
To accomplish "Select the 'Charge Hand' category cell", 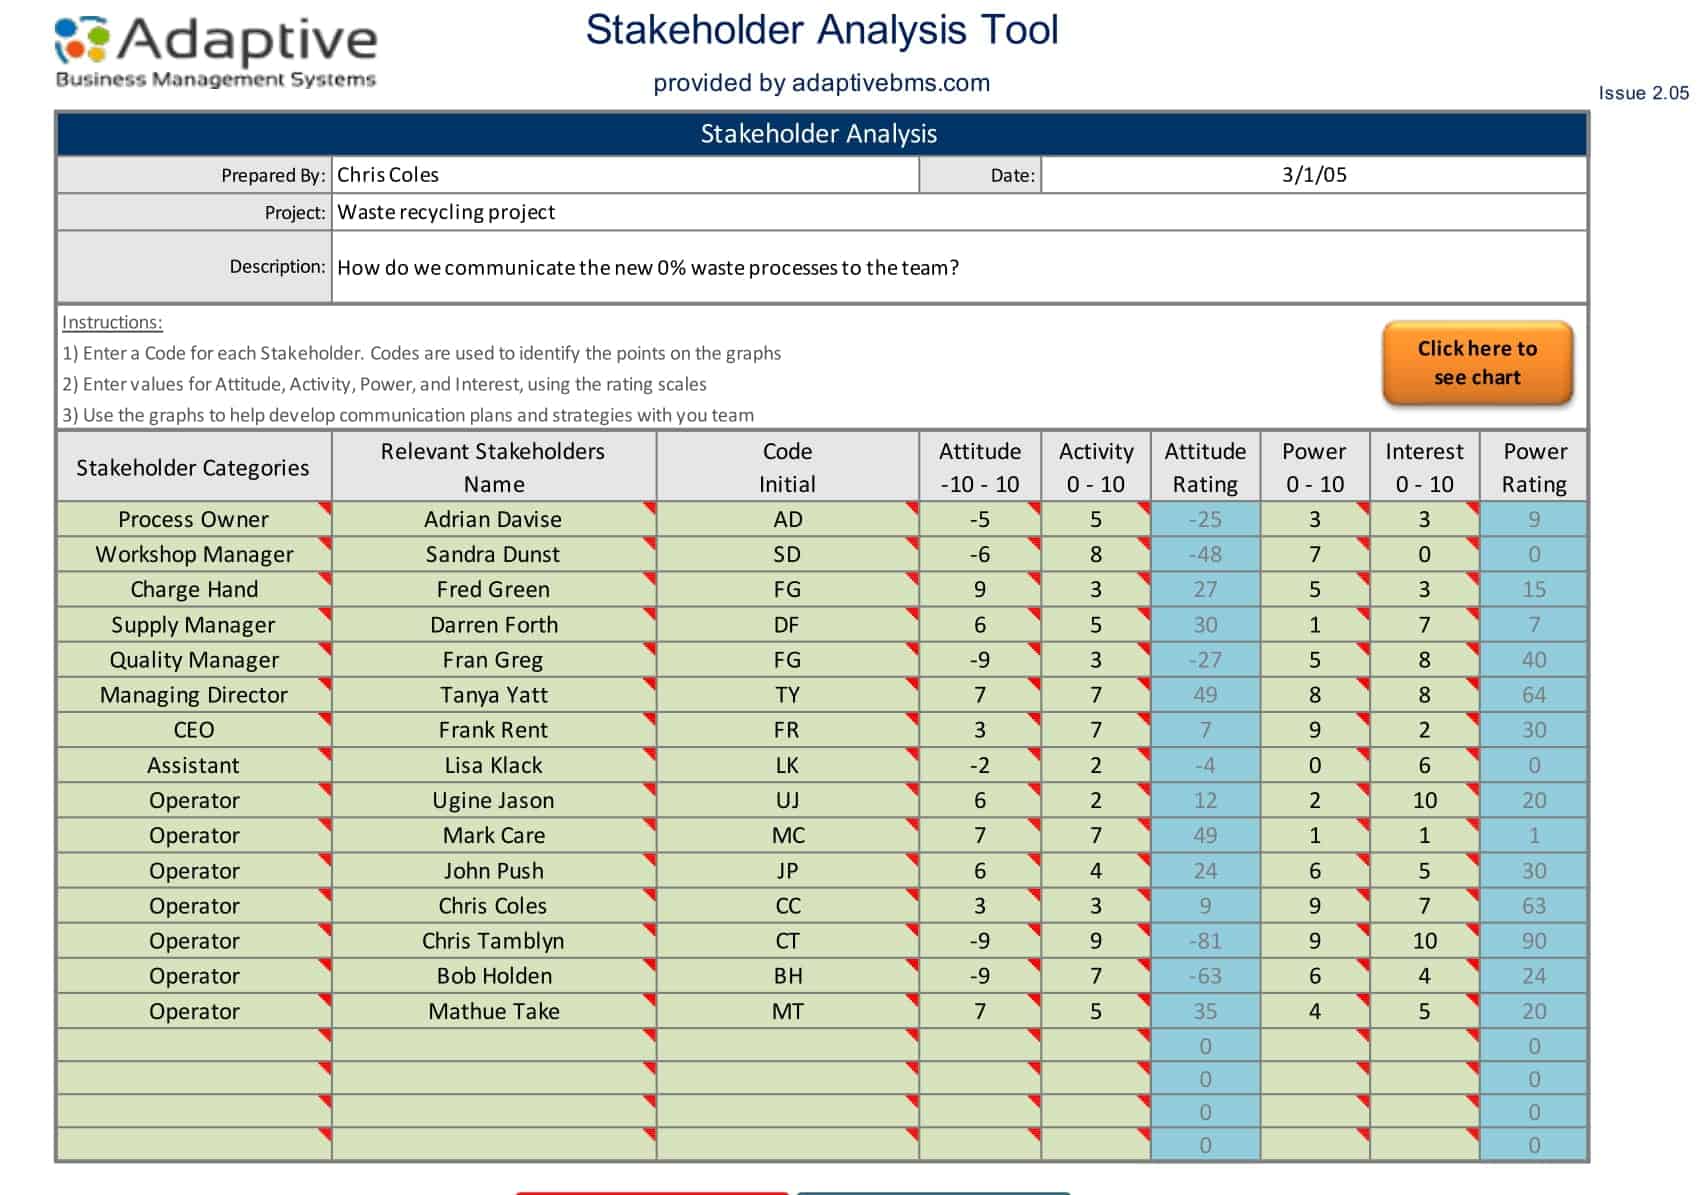I will (193, 590).
